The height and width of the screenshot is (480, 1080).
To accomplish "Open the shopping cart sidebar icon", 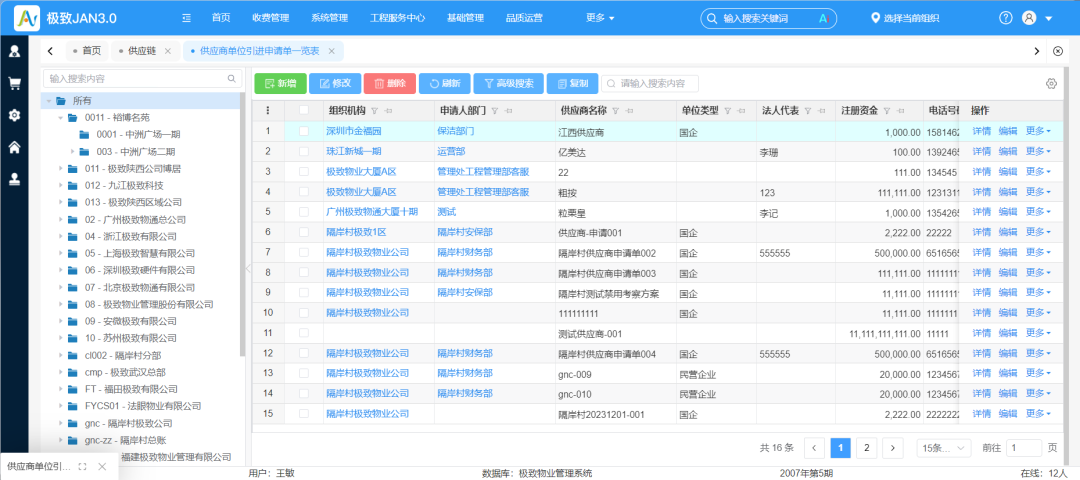I will click(14, 83).
